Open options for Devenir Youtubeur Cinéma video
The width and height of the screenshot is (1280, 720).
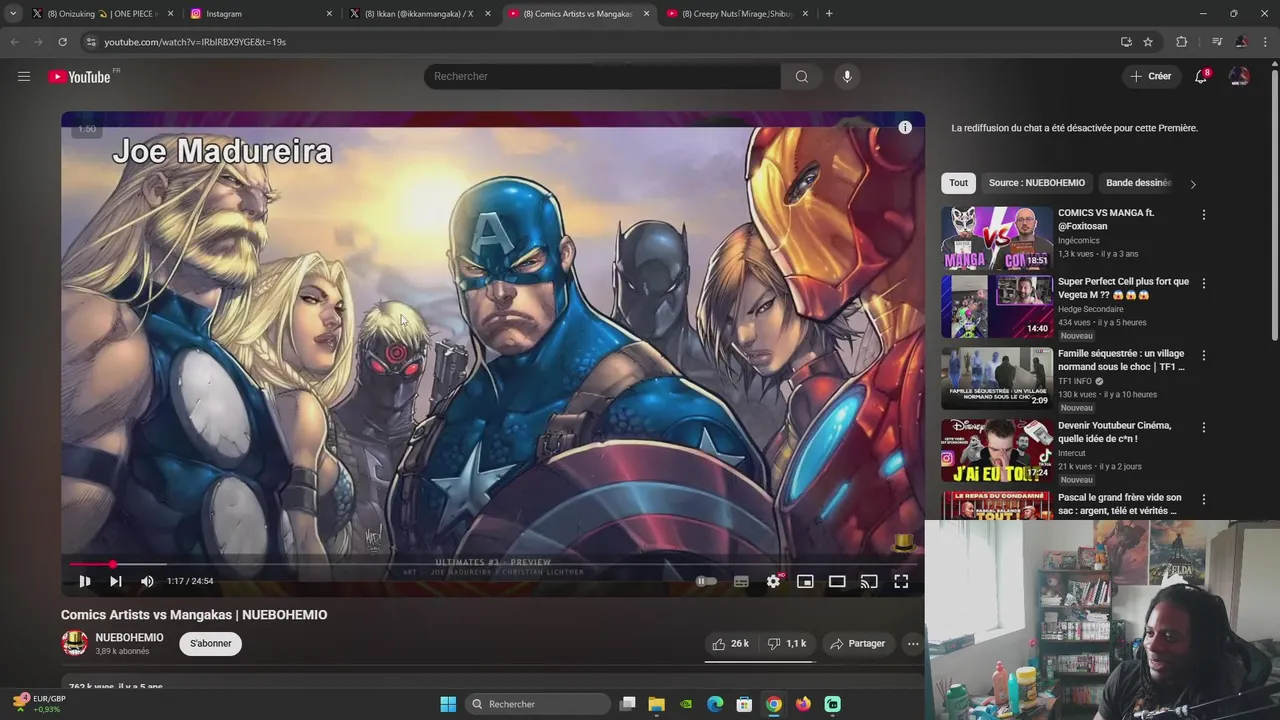[x=1204, y=428]
